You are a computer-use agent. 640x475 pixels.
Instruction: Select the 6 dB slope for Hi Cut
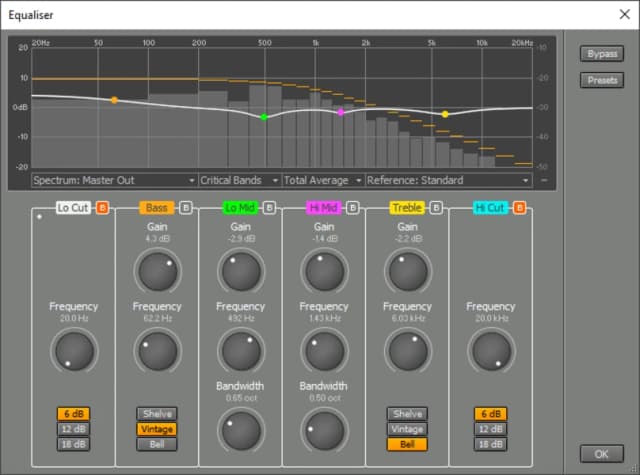pyautogui.click(x=491, y=414)
